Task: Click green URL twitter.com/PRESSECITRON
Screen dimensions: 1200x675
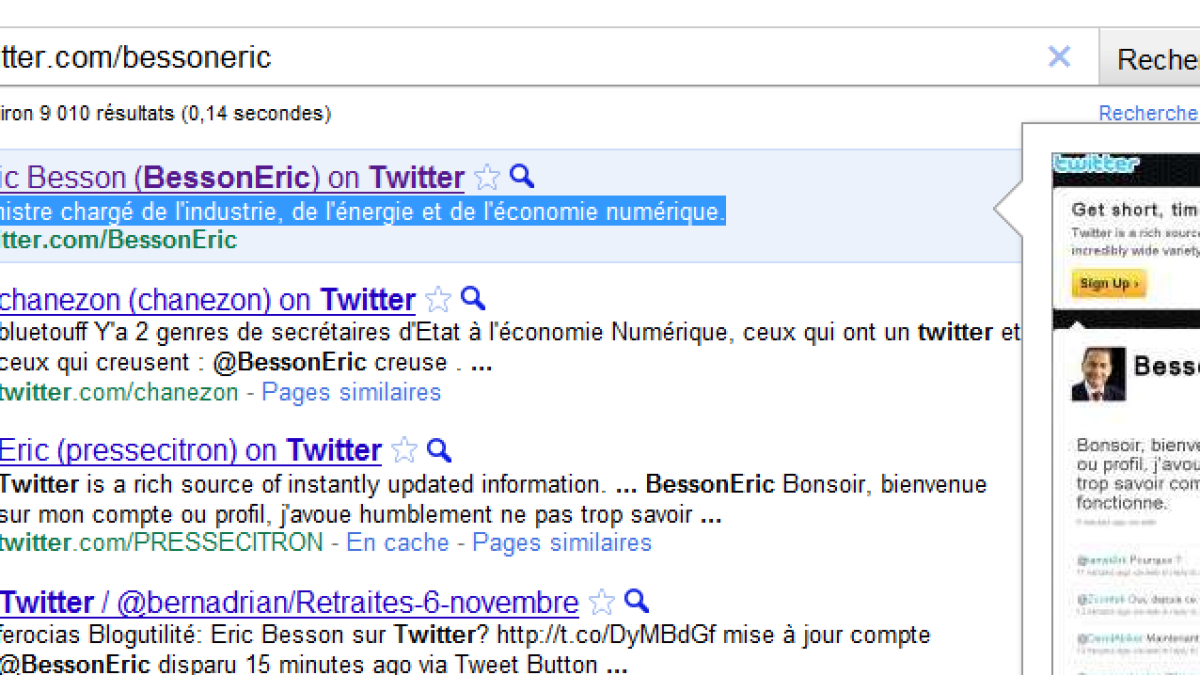Action: click(x=161, y=543)
